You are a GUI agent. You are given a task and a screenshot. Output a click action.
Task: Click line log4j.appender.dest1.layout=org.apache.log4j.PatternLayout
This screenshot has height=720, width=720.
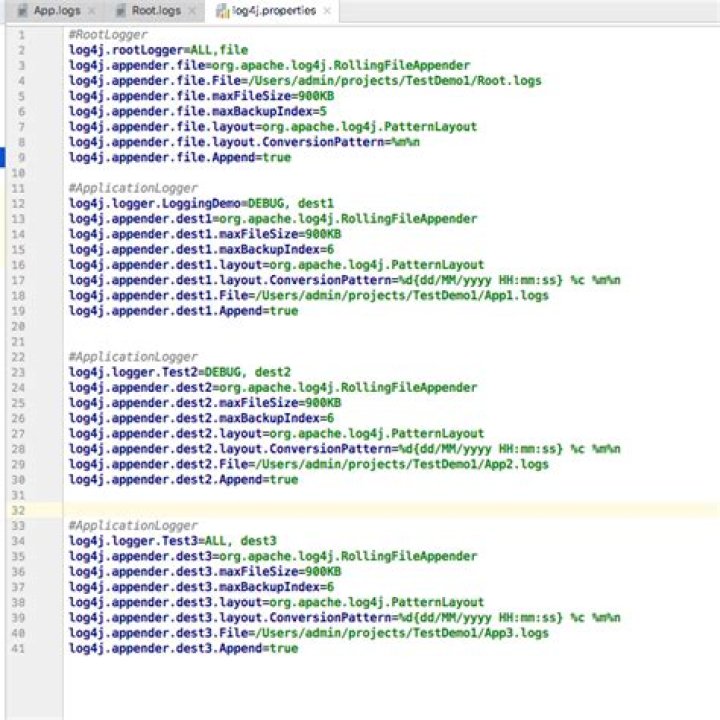pos(276,265)
